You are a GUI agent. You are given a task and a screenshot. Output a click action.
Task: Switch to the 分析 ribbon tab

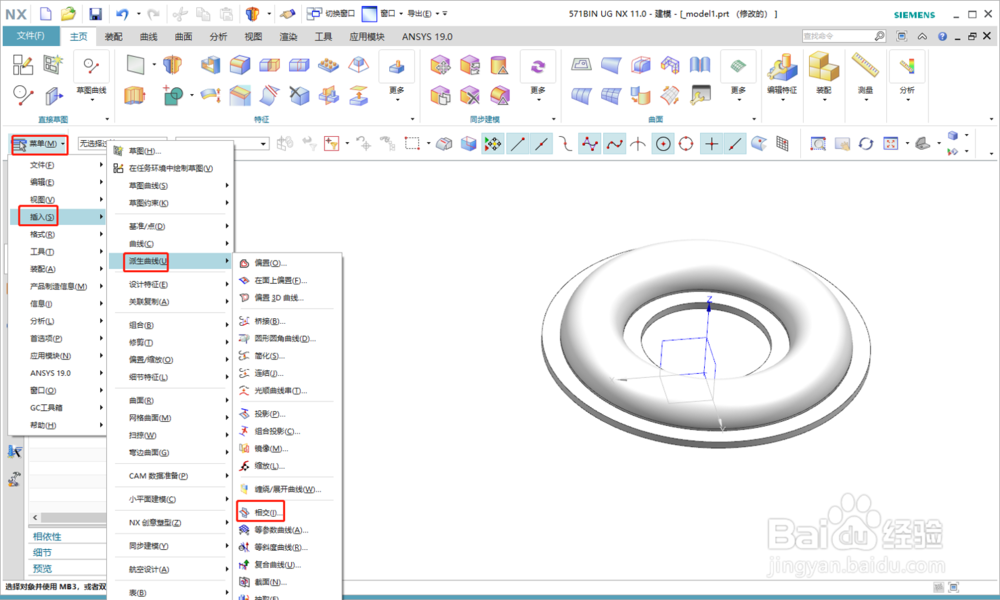(218, 36)
